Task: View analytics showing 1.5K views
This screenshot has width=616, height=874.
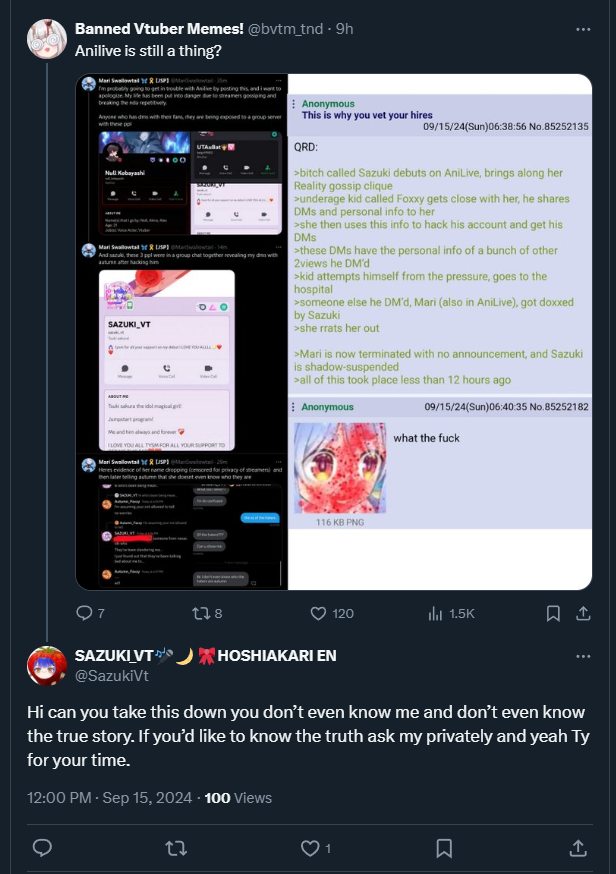Action: coord(451,613)
